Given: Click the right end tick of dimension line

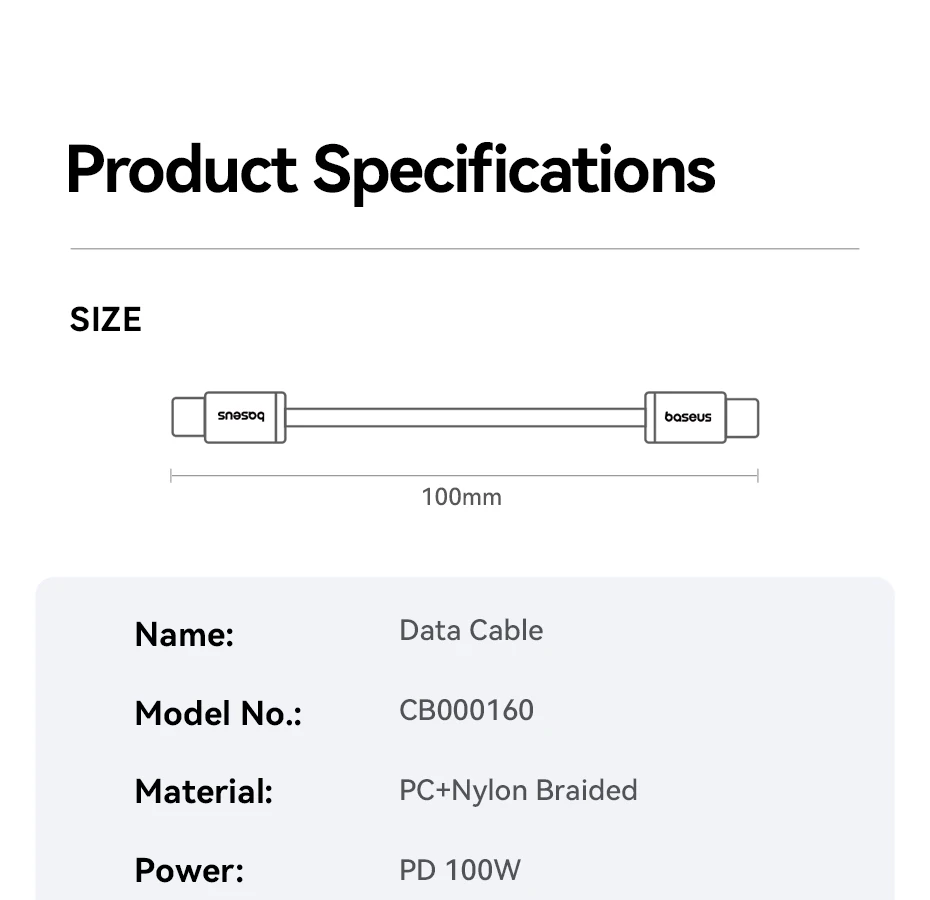Looking at the screenshot, I should point(758,476).
